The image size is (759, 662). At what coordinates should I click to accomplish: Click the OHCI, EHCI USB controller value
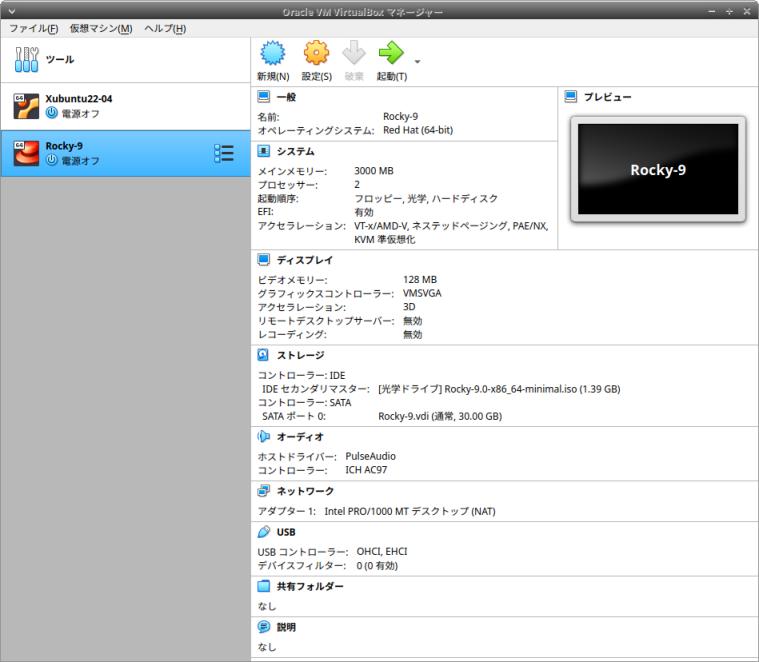382,552
